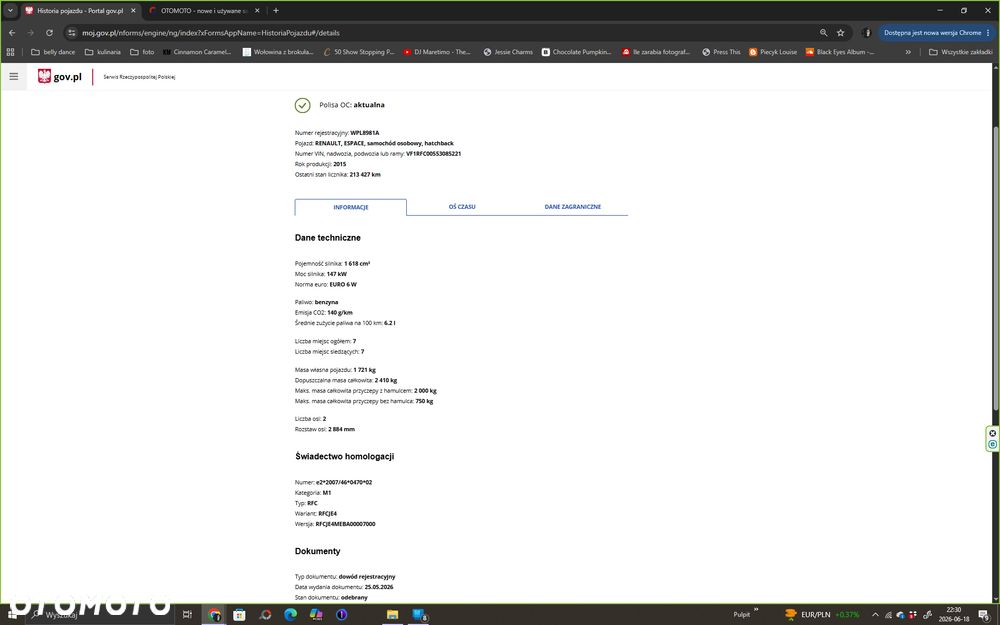The height and width of the screenshot is (625, 1000).
Task: Open Chrome from the Windows taskbar
Action: pos(214,615)
